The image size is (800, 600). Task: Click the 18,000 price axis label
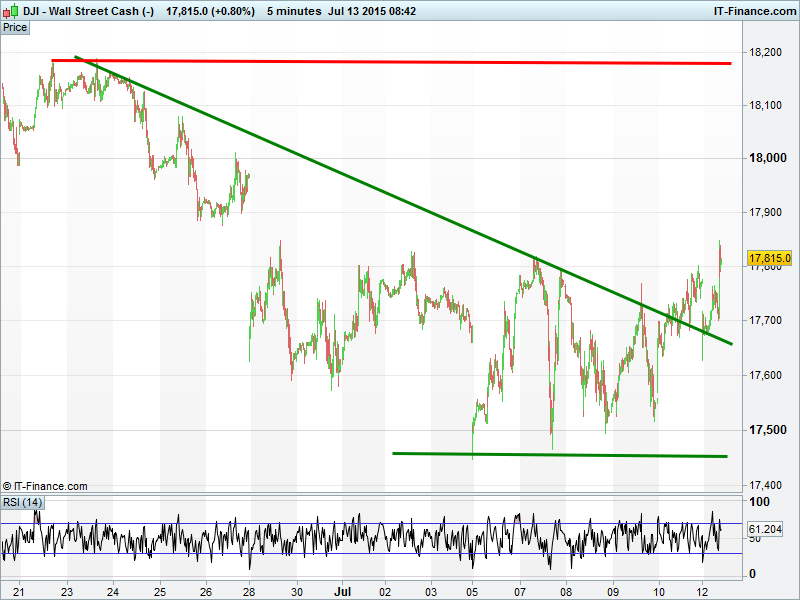767,158
